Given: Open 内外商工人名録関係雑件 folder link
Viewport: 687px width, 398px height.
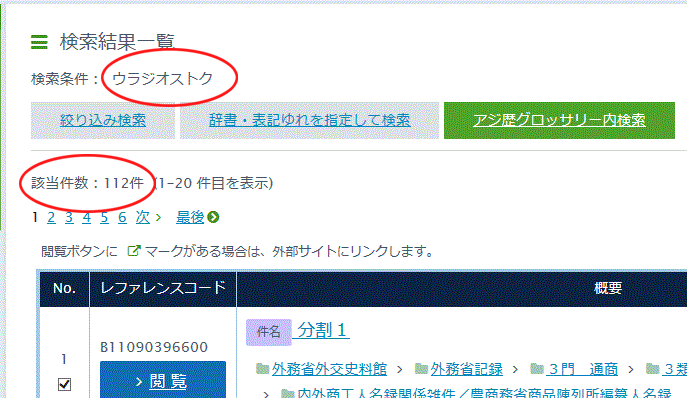Looking at the screenshot, I should pyautogui.click(x=484, y=393).
